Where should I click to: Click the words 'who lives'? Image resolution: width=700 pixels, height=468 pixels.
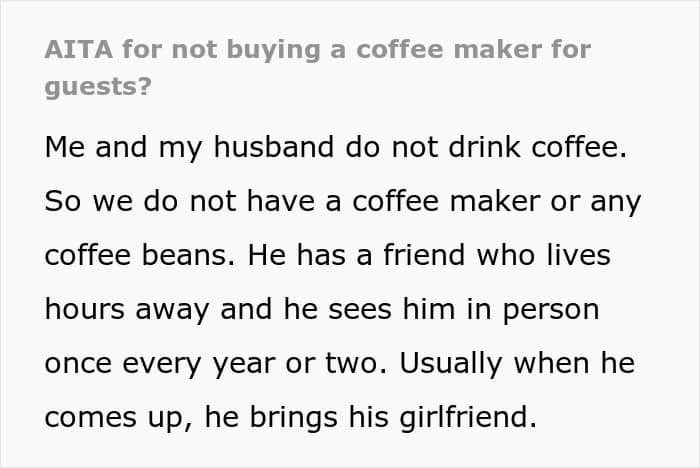tap(543, 255)
